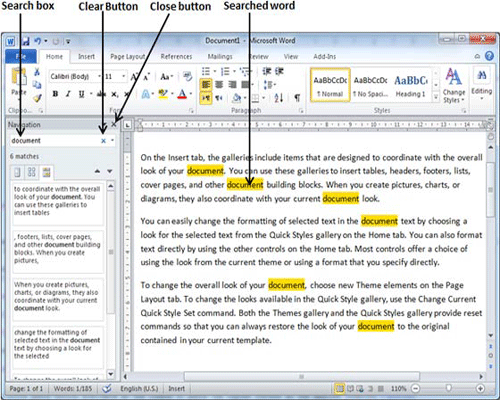
Task: Click the Change Styles icon
Action: 454,86
